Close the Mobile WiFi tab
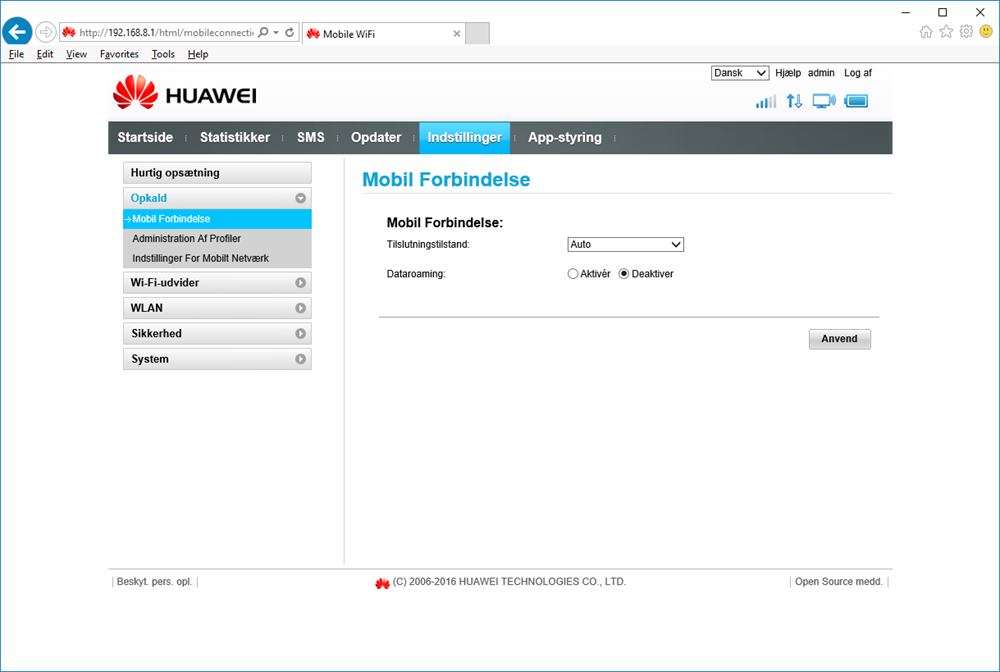The width and height of the screenshot is (1000, 672). pyautogui.click(x=457, y=34)
